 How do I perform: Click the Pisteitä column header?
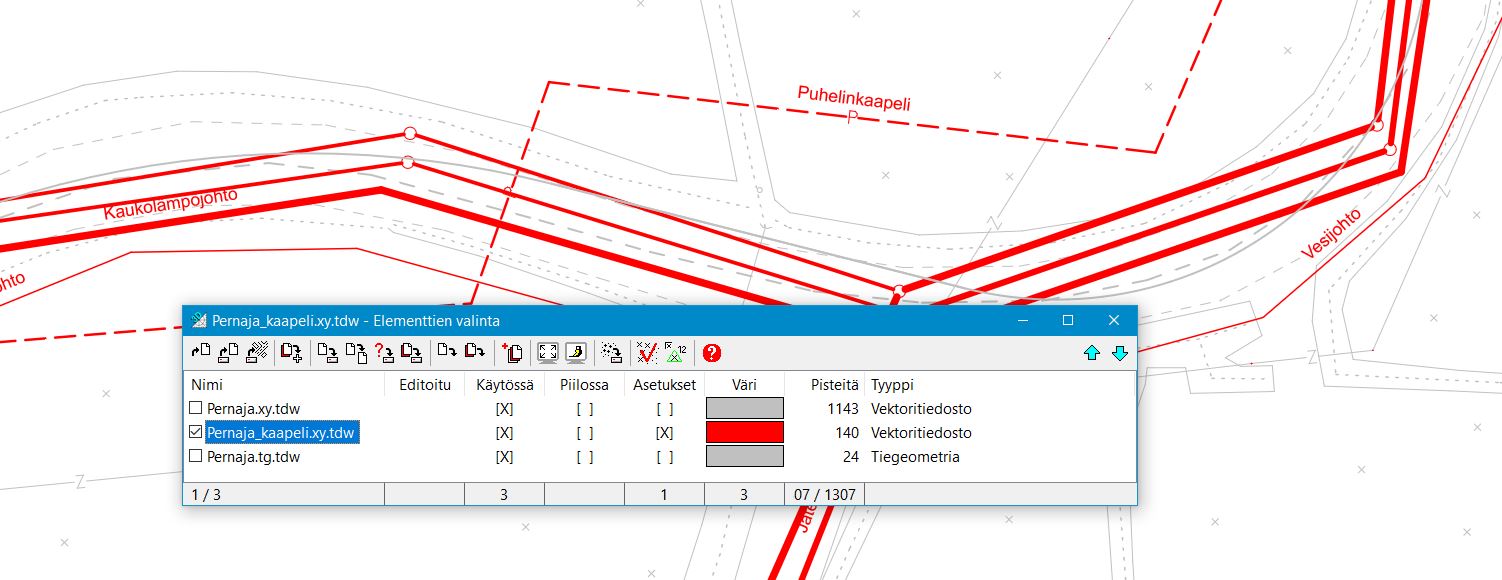point(835,385)
